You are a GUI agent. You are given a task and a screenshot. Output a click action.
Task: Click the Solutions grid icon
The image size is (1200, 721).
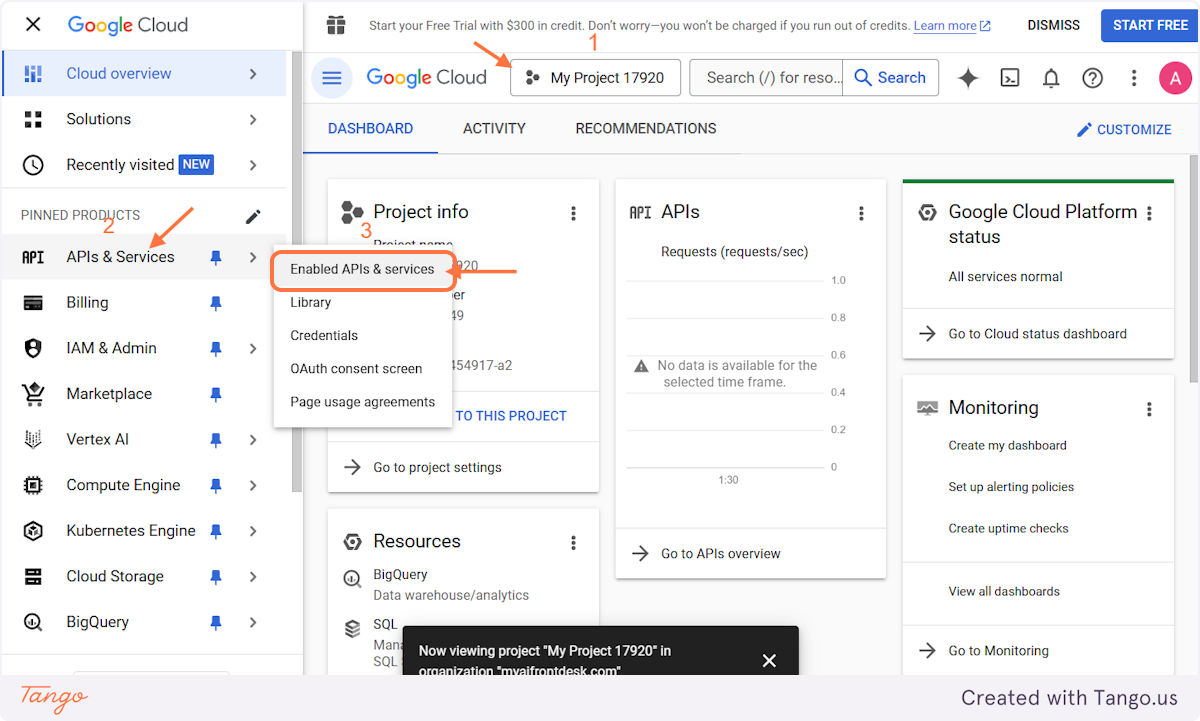[x=33, y=119]
